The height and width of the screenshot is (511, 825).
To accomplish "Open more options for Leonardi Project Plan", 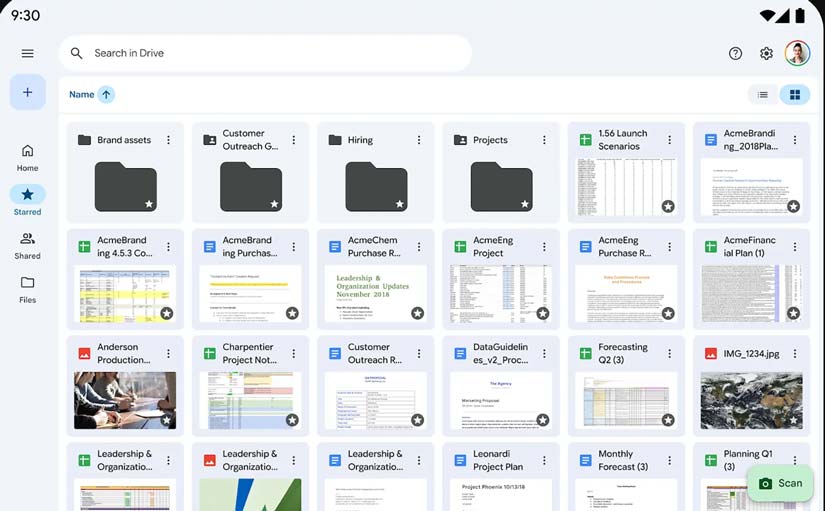I will point(544,460).
